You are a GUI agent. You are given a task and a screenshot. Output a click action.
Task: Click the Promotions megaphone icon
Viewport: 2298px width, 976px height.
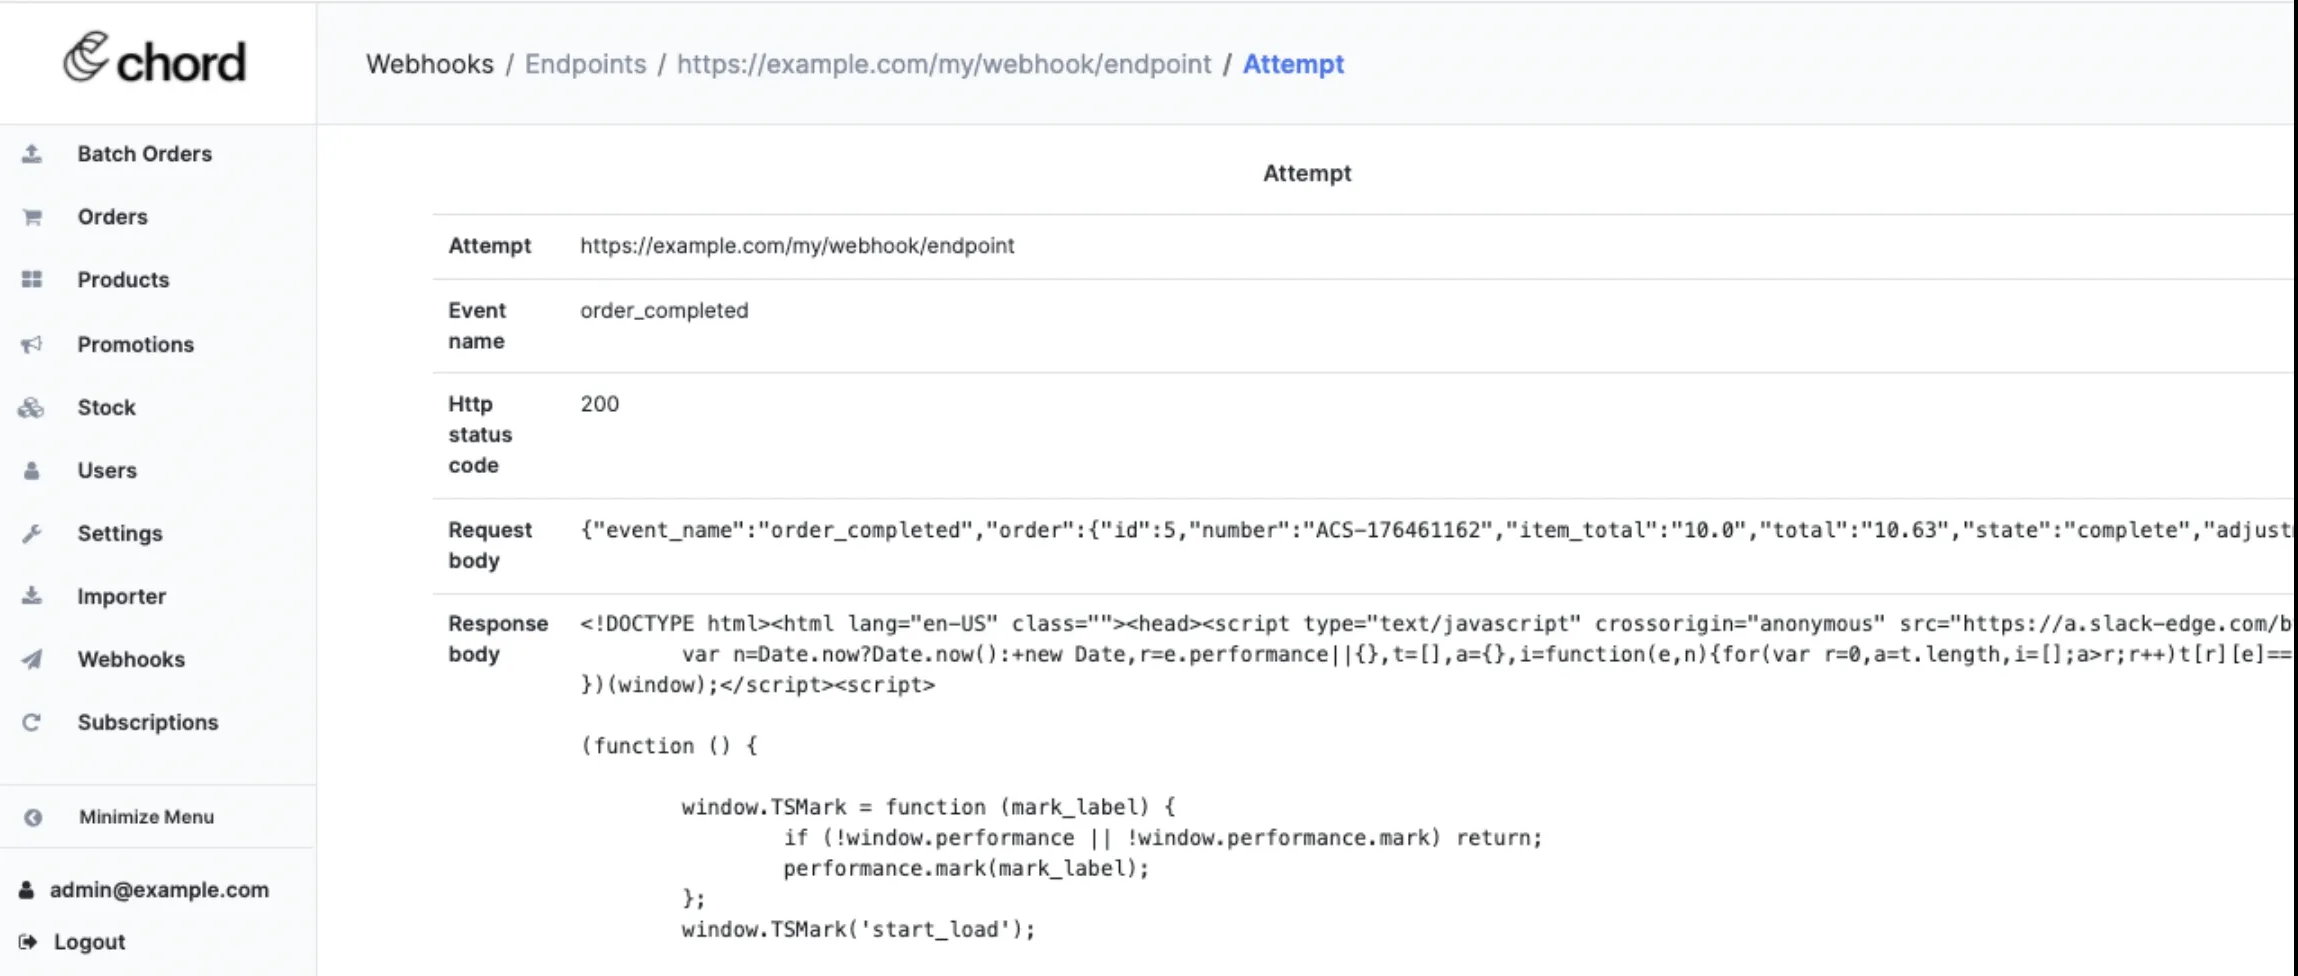click(32, 345)
